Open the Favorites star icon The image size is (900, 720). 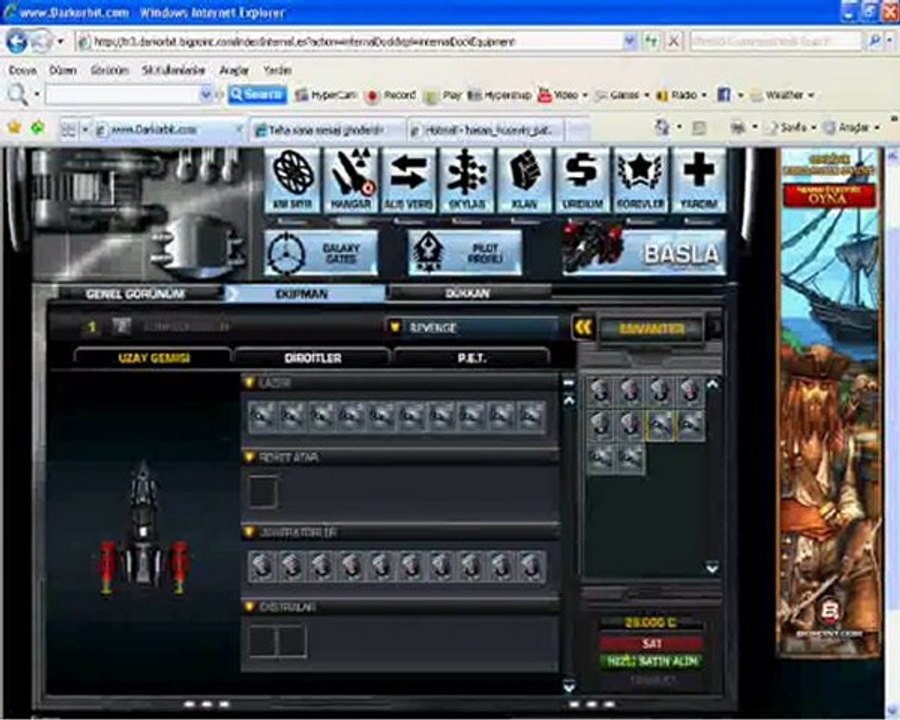tap(14, 127)
